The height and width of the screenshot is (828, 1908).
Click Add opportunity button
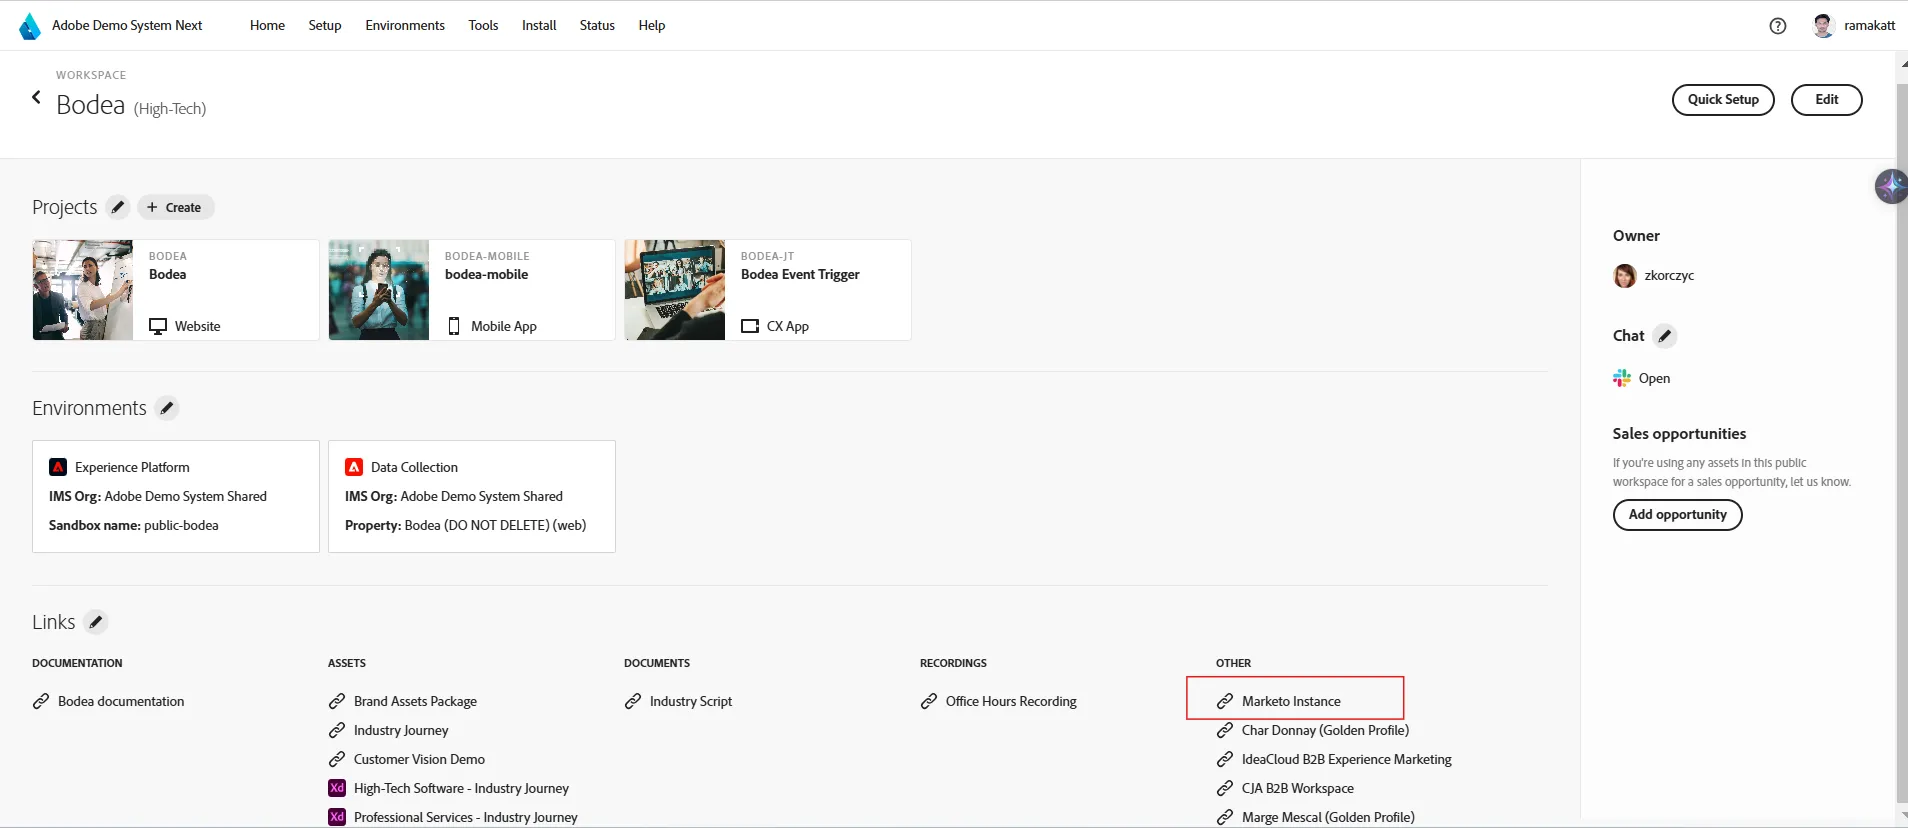pos(1677,515)
